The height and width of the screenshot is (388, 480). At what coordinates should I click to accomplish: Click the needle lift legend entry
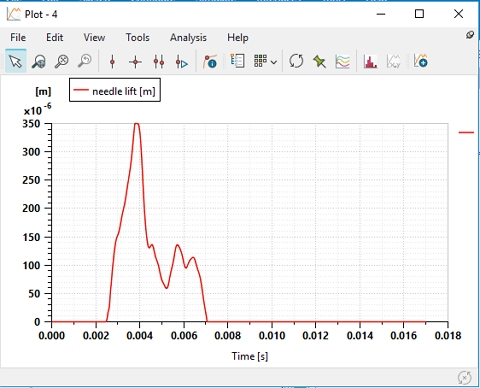point(115,90)
